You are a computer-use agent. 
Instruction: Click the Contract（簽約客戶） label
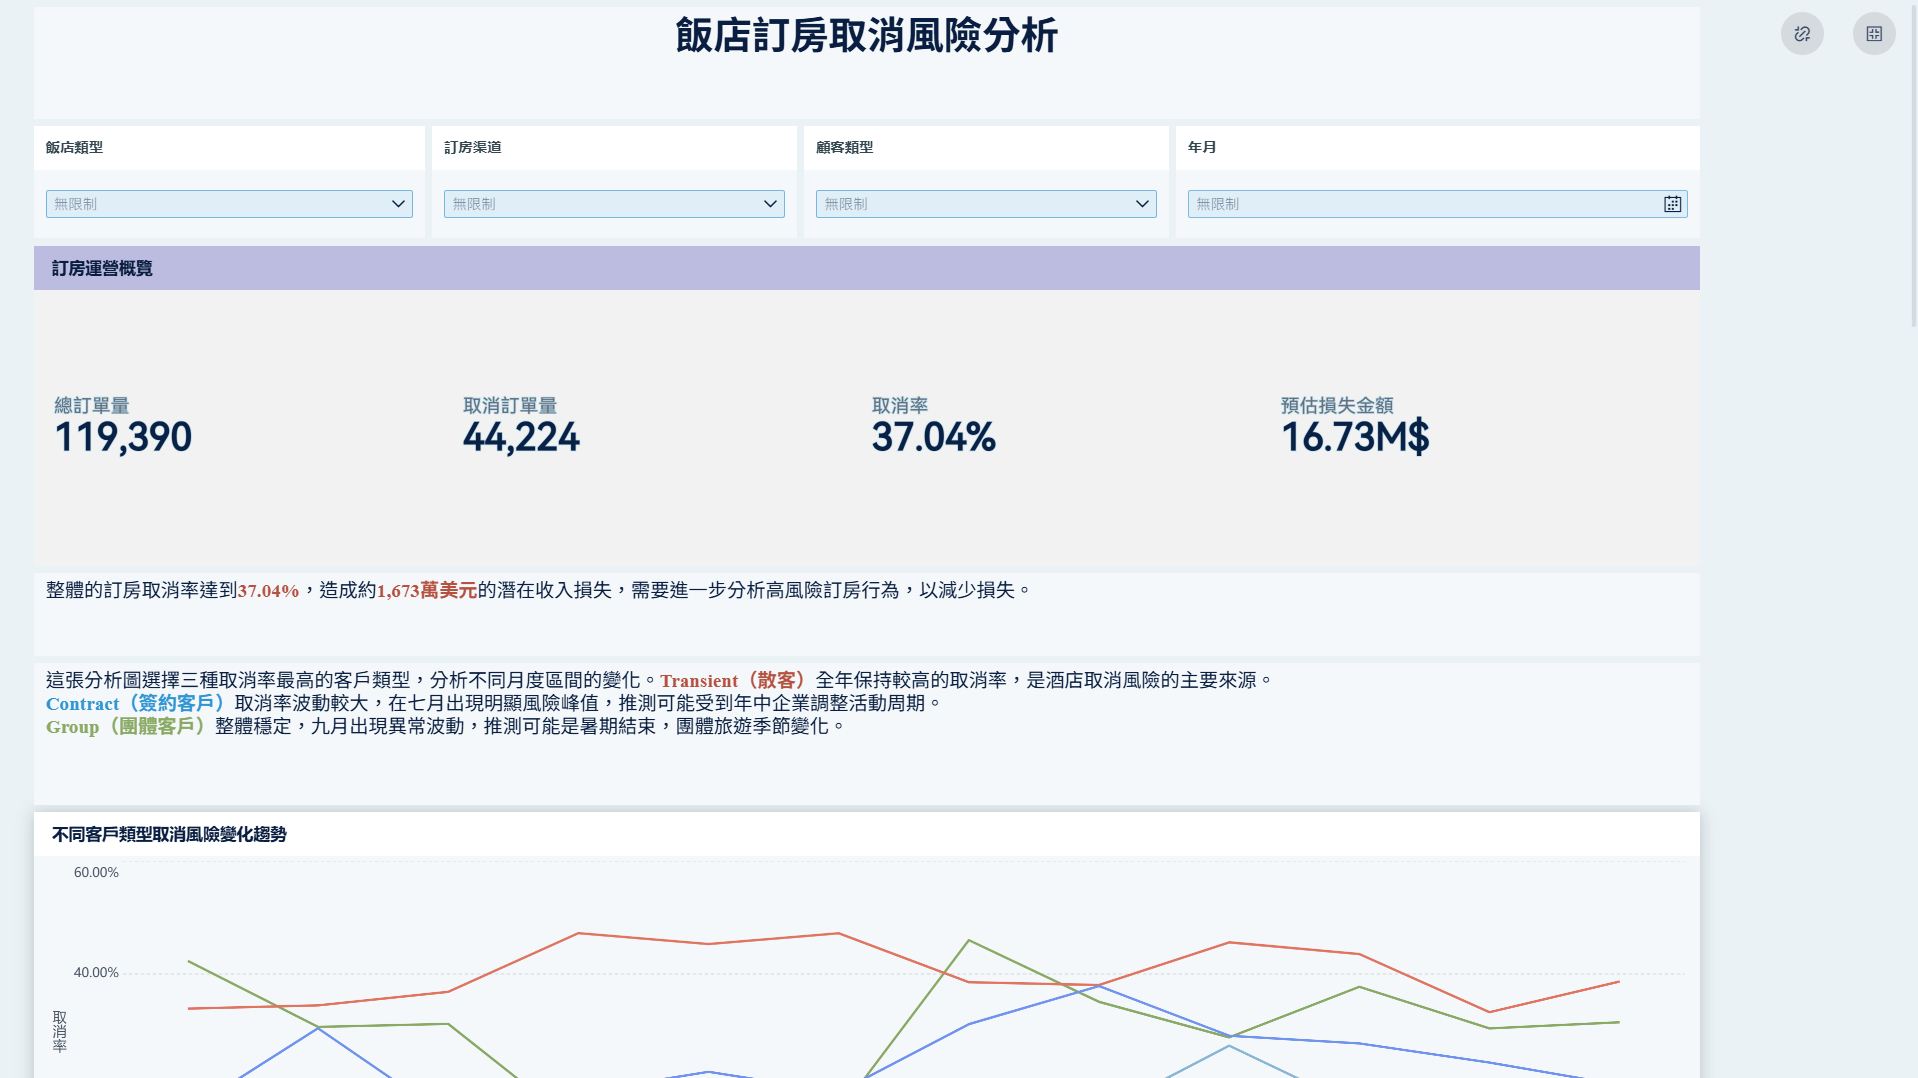[x=138, y=704]
